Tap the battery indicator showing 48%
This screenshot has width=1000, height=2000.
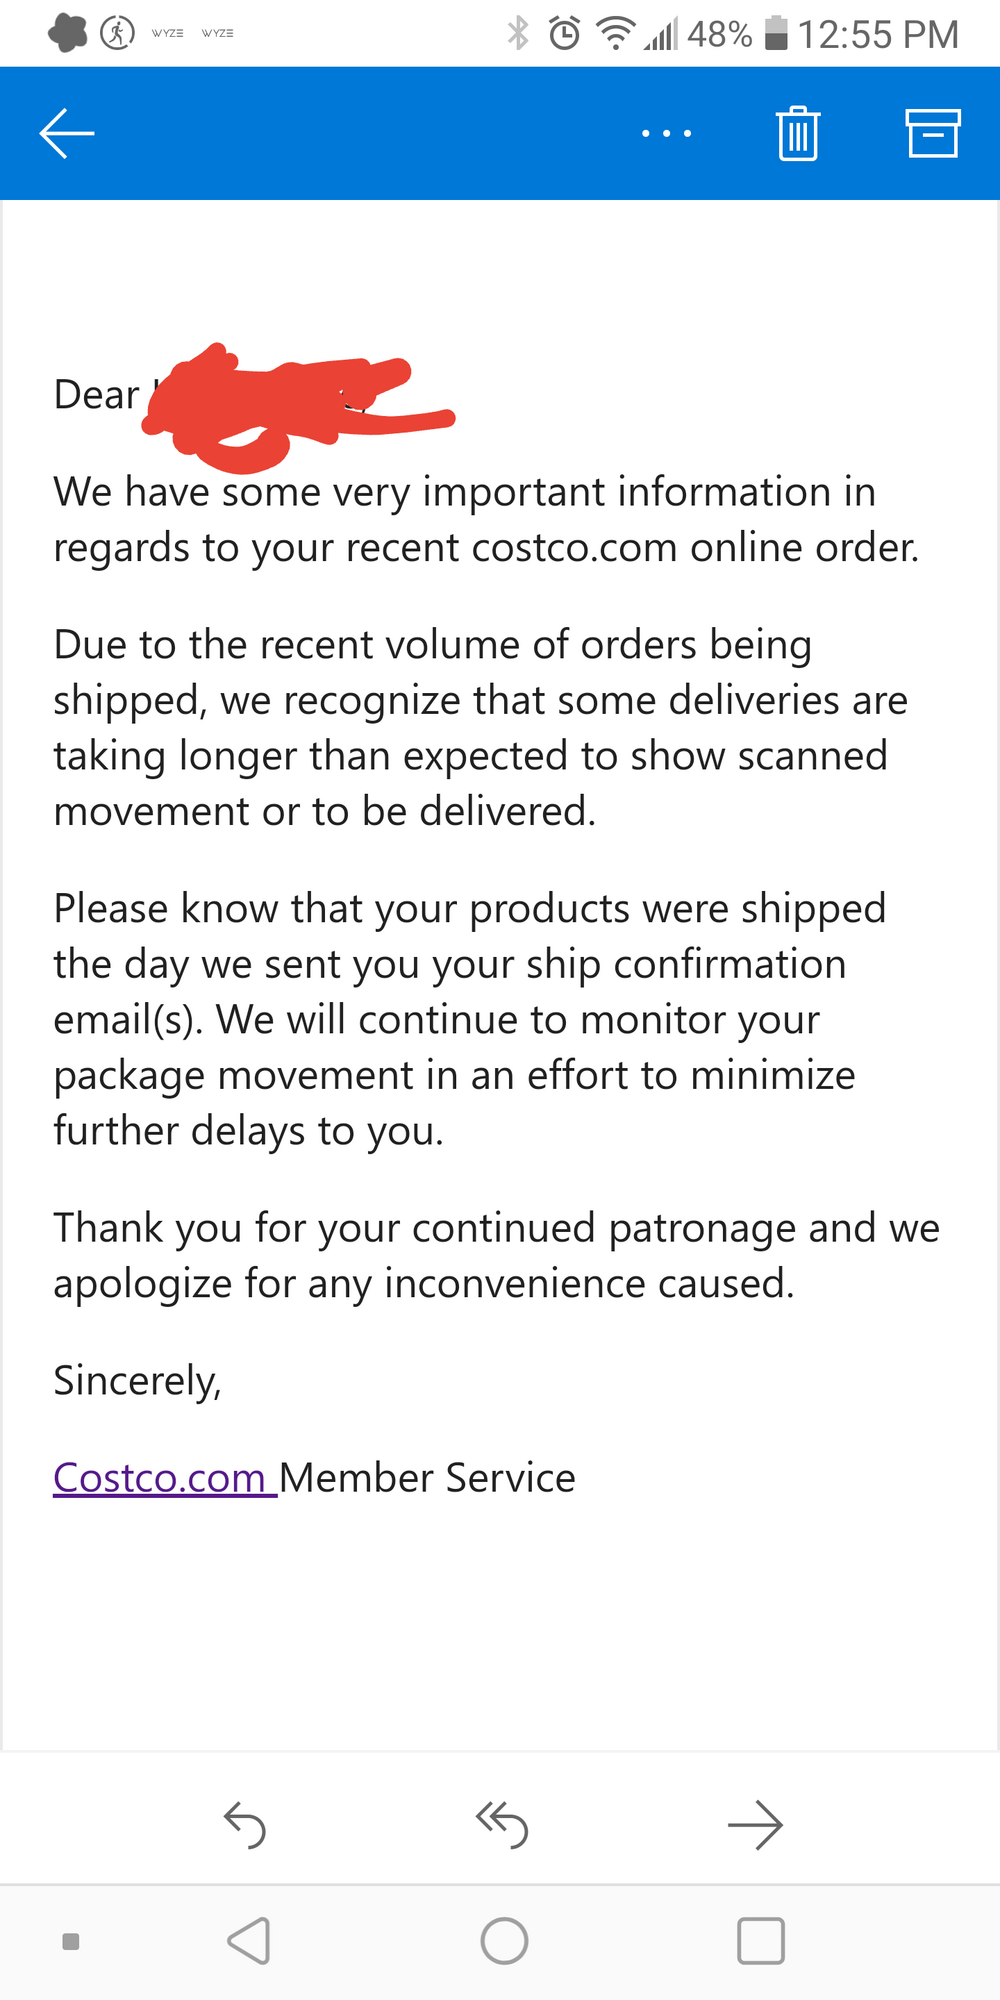pyautogui.click(x=776, y=34)
